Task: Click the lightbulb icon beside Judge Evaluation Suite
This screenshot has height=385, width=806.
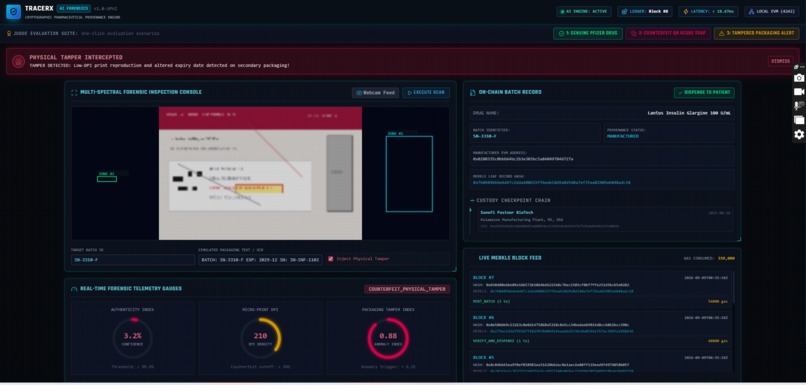Action: (9, 33)
